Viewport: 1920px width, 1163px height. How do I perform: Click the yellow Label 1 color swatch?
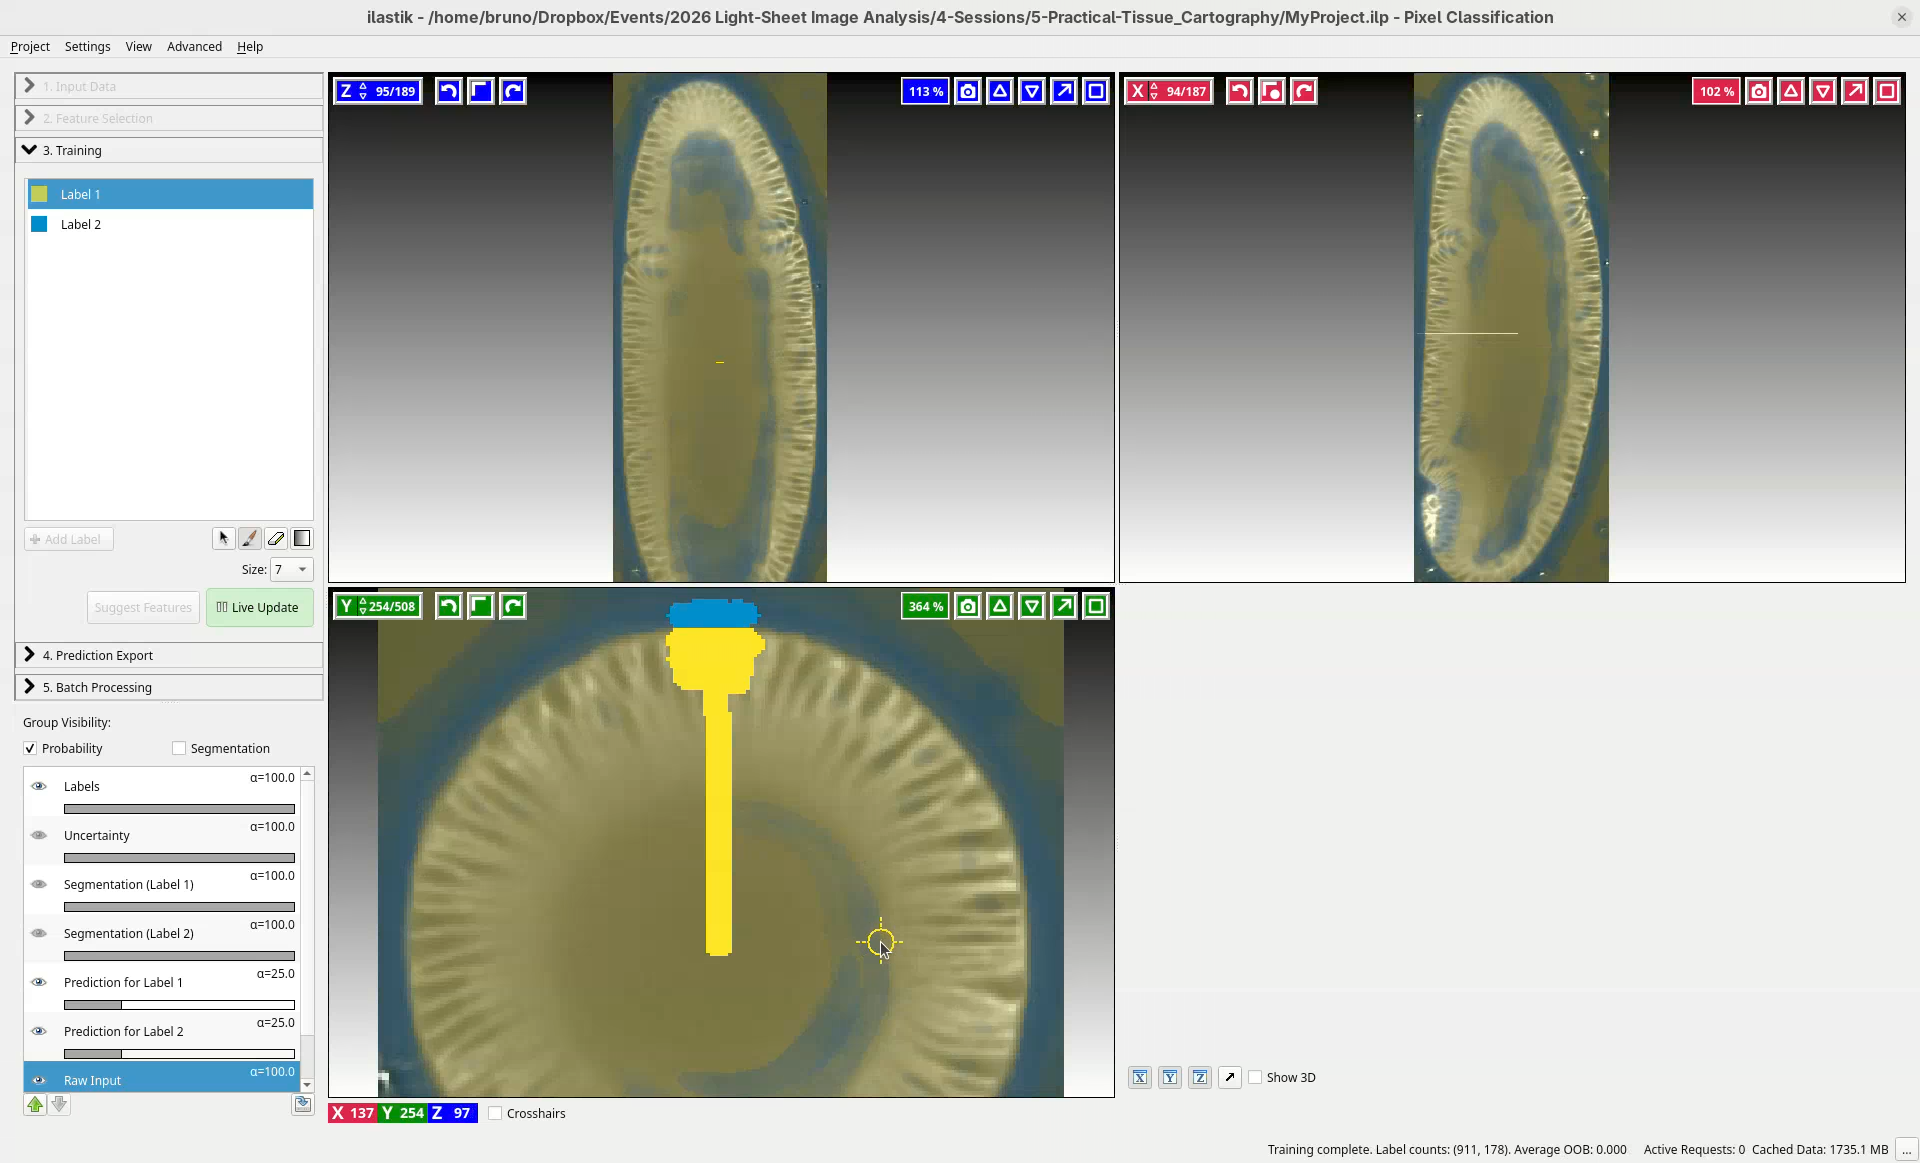pyautogui.click(x=39, y=194)
